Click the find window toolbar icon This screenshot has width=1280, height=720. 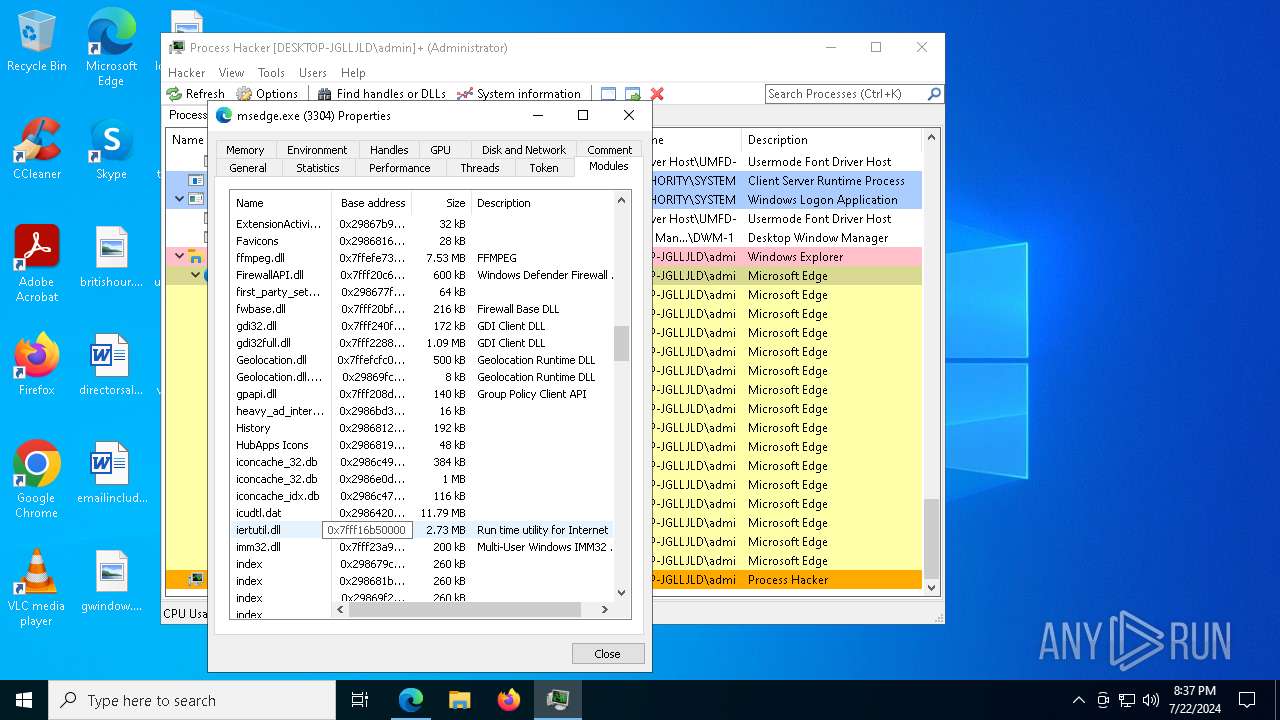pyautogui.click(x=608, y=94)
